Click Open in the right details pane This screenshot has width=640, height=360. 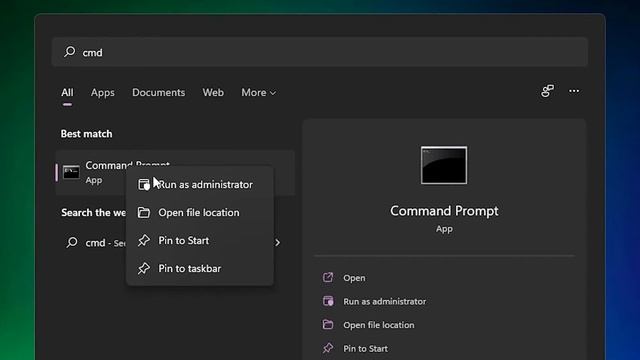click(354, 278)
